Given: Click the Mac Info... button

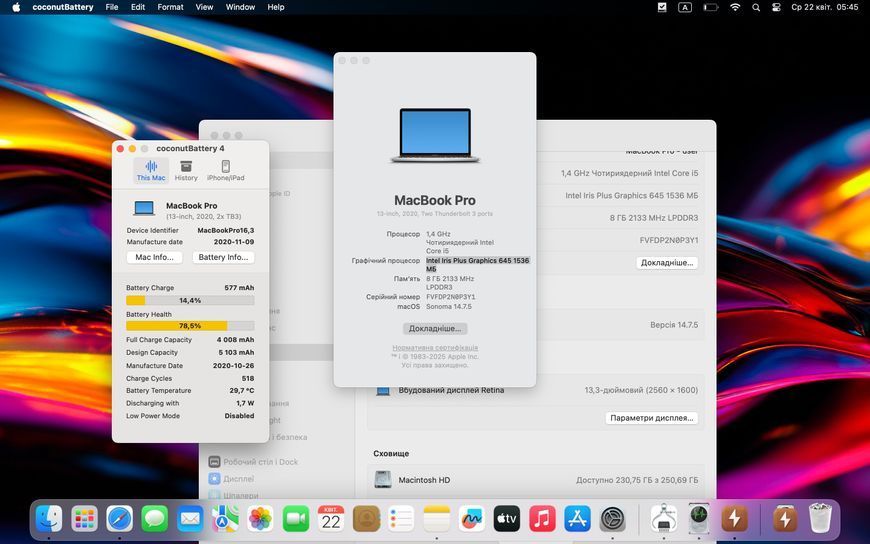Looking at the screenshot, I should pos(154,258).
